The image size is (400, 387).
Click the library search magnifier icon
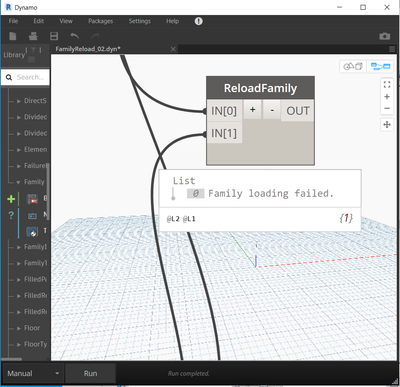pyautogui.click(x=9, y=77)
